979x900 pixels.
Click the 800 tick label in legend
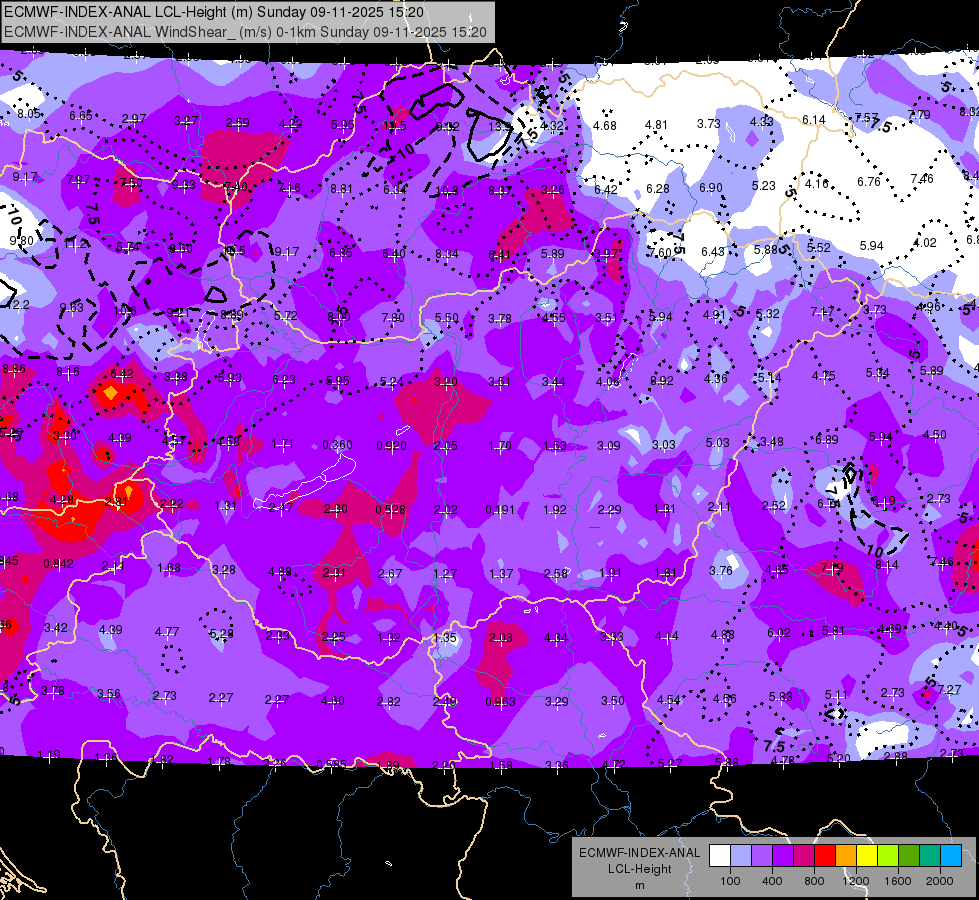point(814,881)
